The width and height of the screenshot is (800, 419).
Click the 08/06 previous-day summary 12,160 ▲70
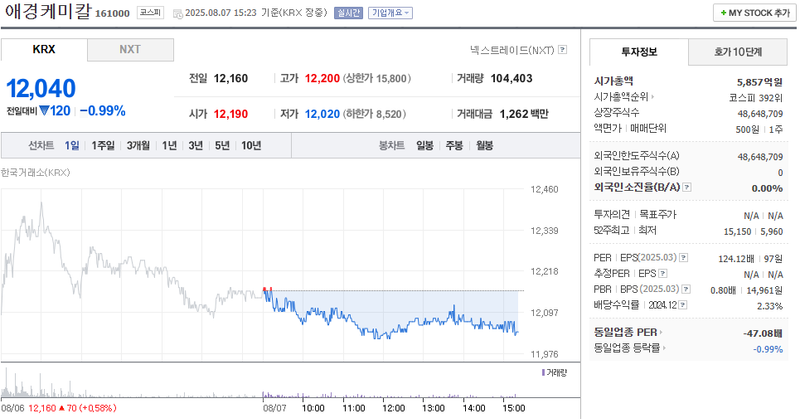72,408
